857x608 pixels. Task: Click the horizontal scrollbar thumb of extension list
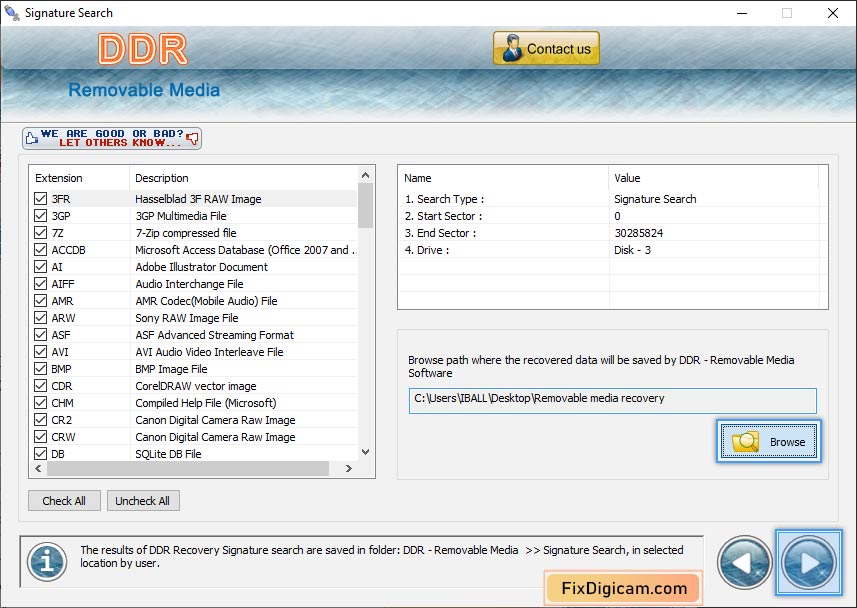click(x=188, y=469)
